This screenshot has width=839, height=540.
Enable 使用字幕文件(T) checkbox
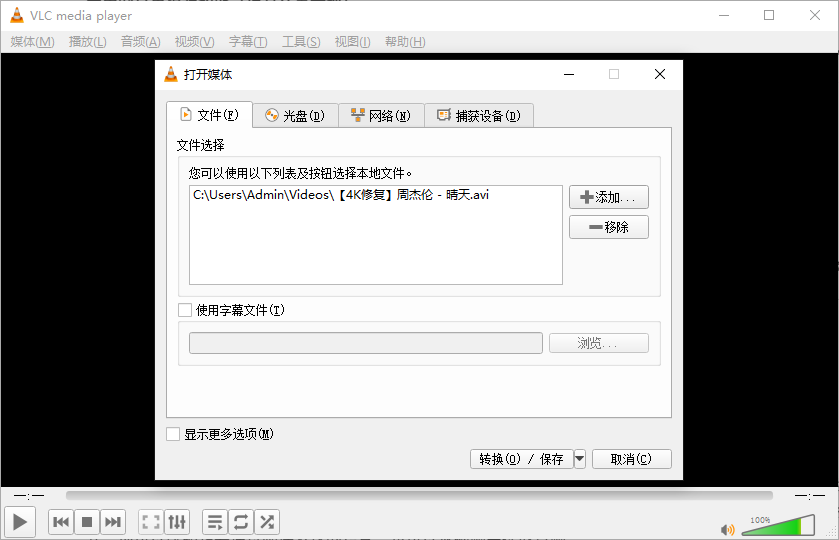click(185, 310)
